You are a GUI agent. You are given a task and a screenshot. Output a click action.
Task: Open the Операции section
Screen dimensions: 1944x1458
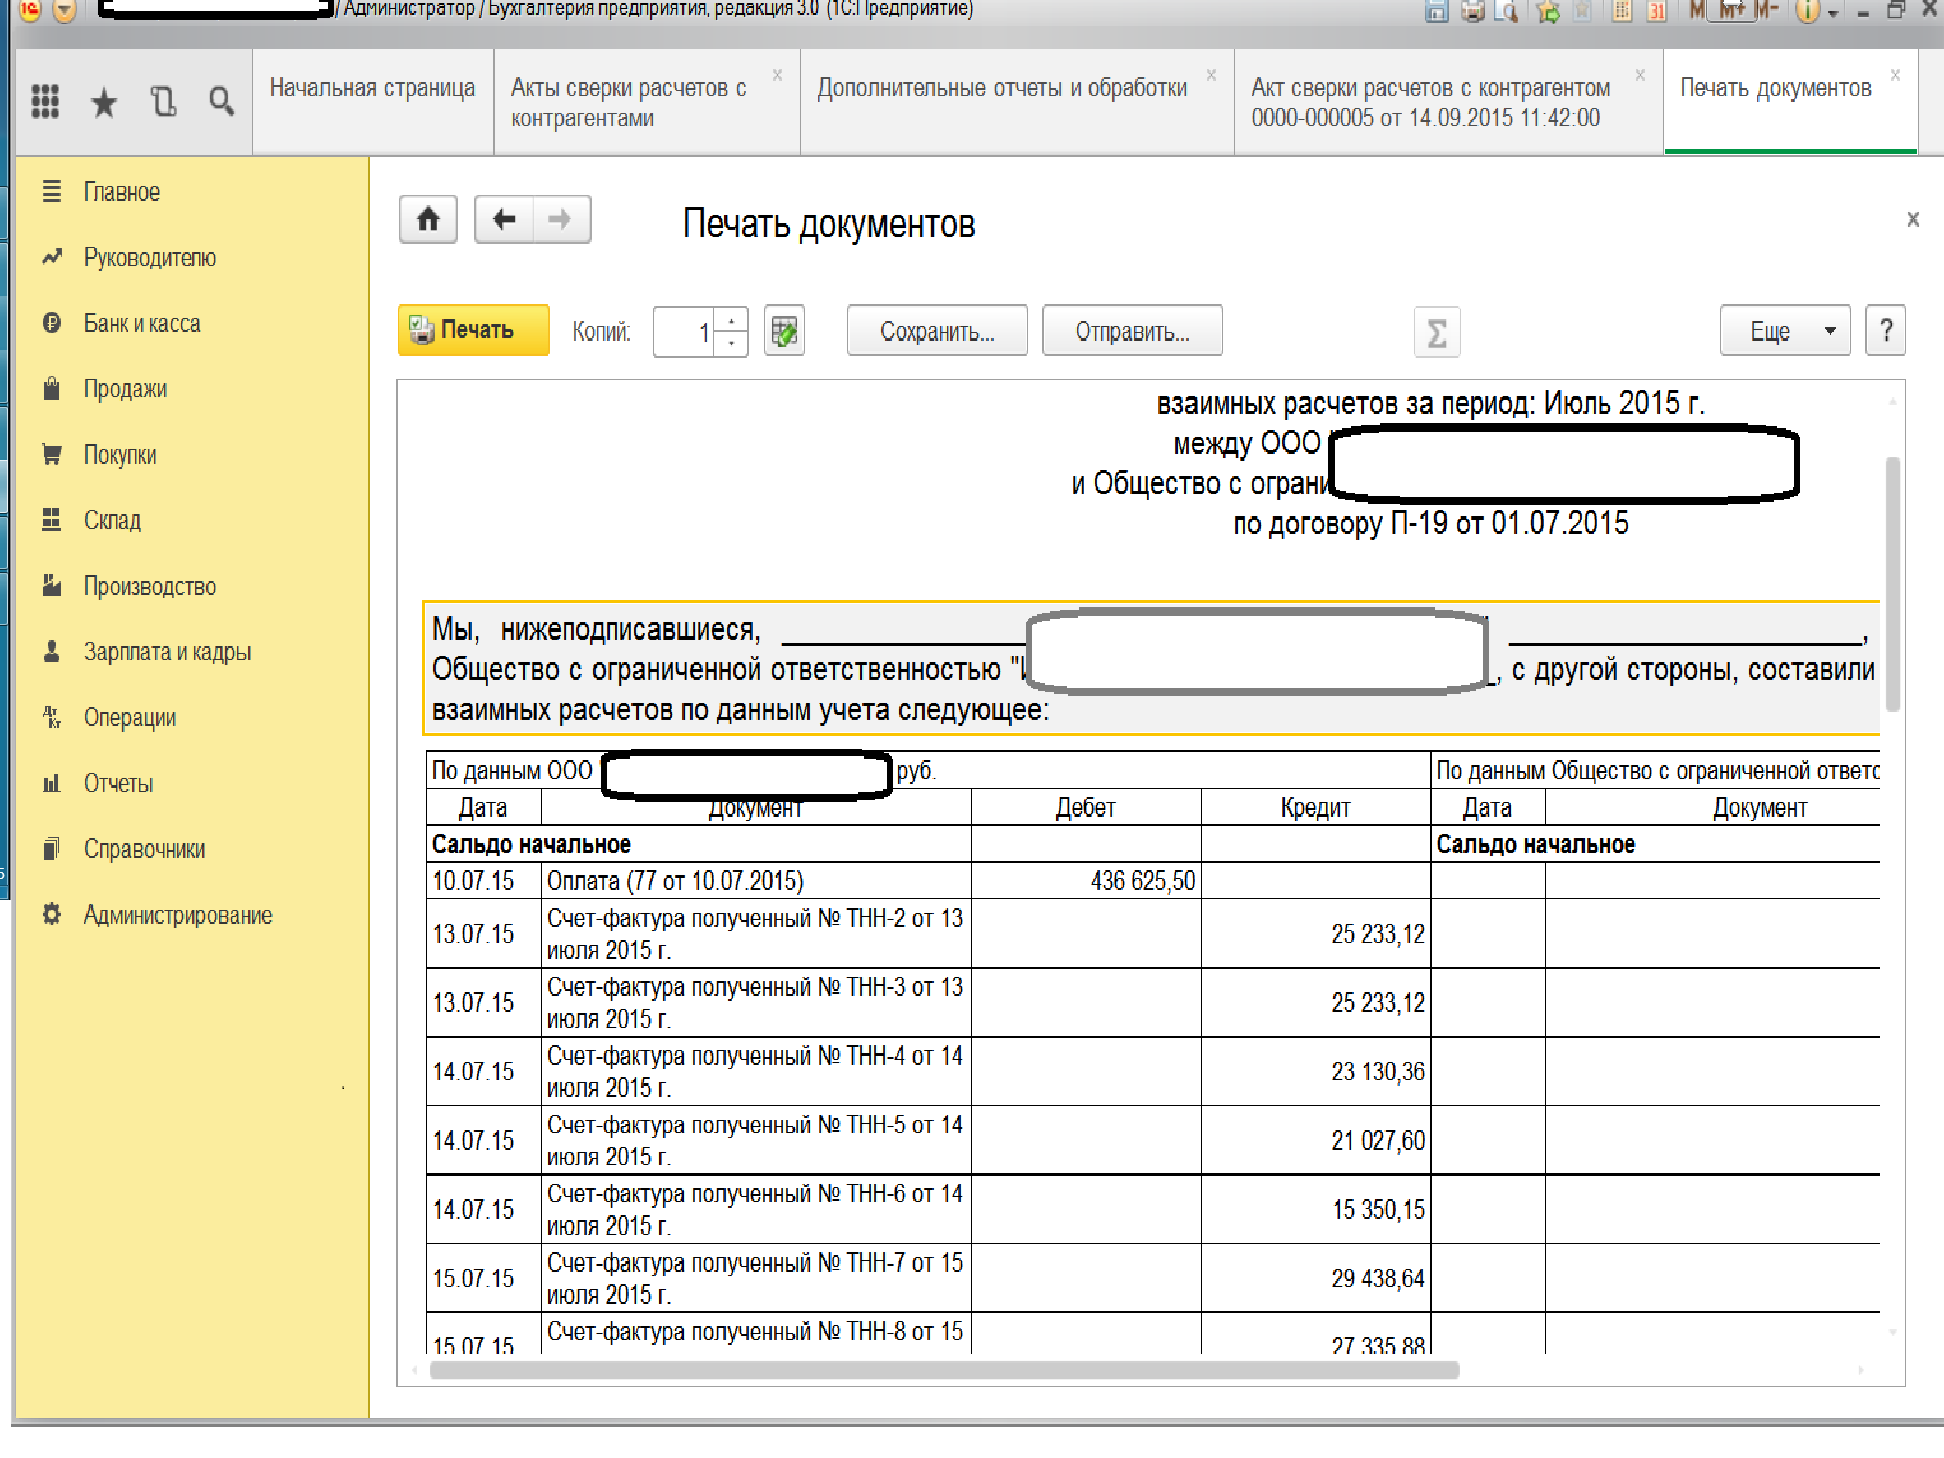pos(129,718)
